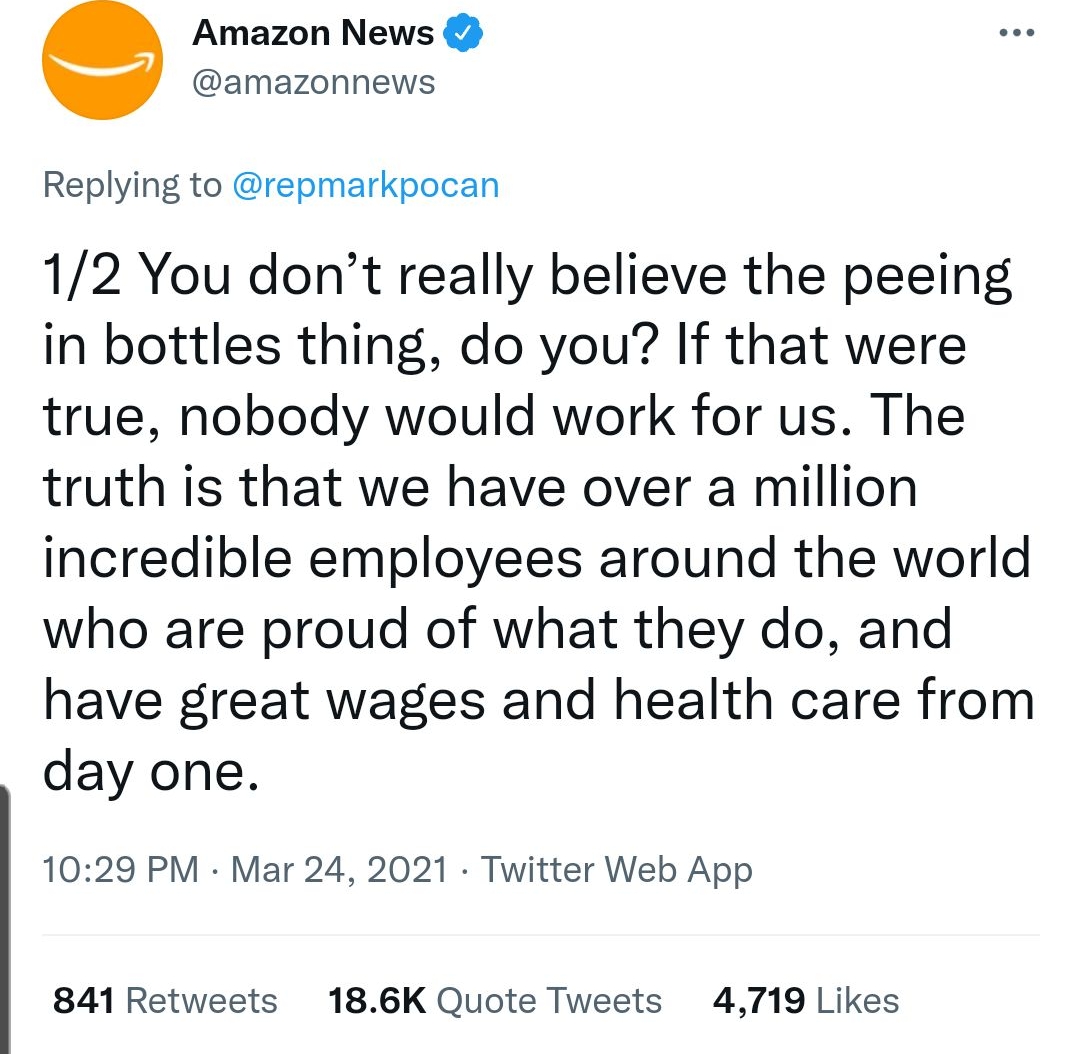View the 18.6K Quote Tweets
This screenshot has height=1054, width=1080.
click(495, 1000)
